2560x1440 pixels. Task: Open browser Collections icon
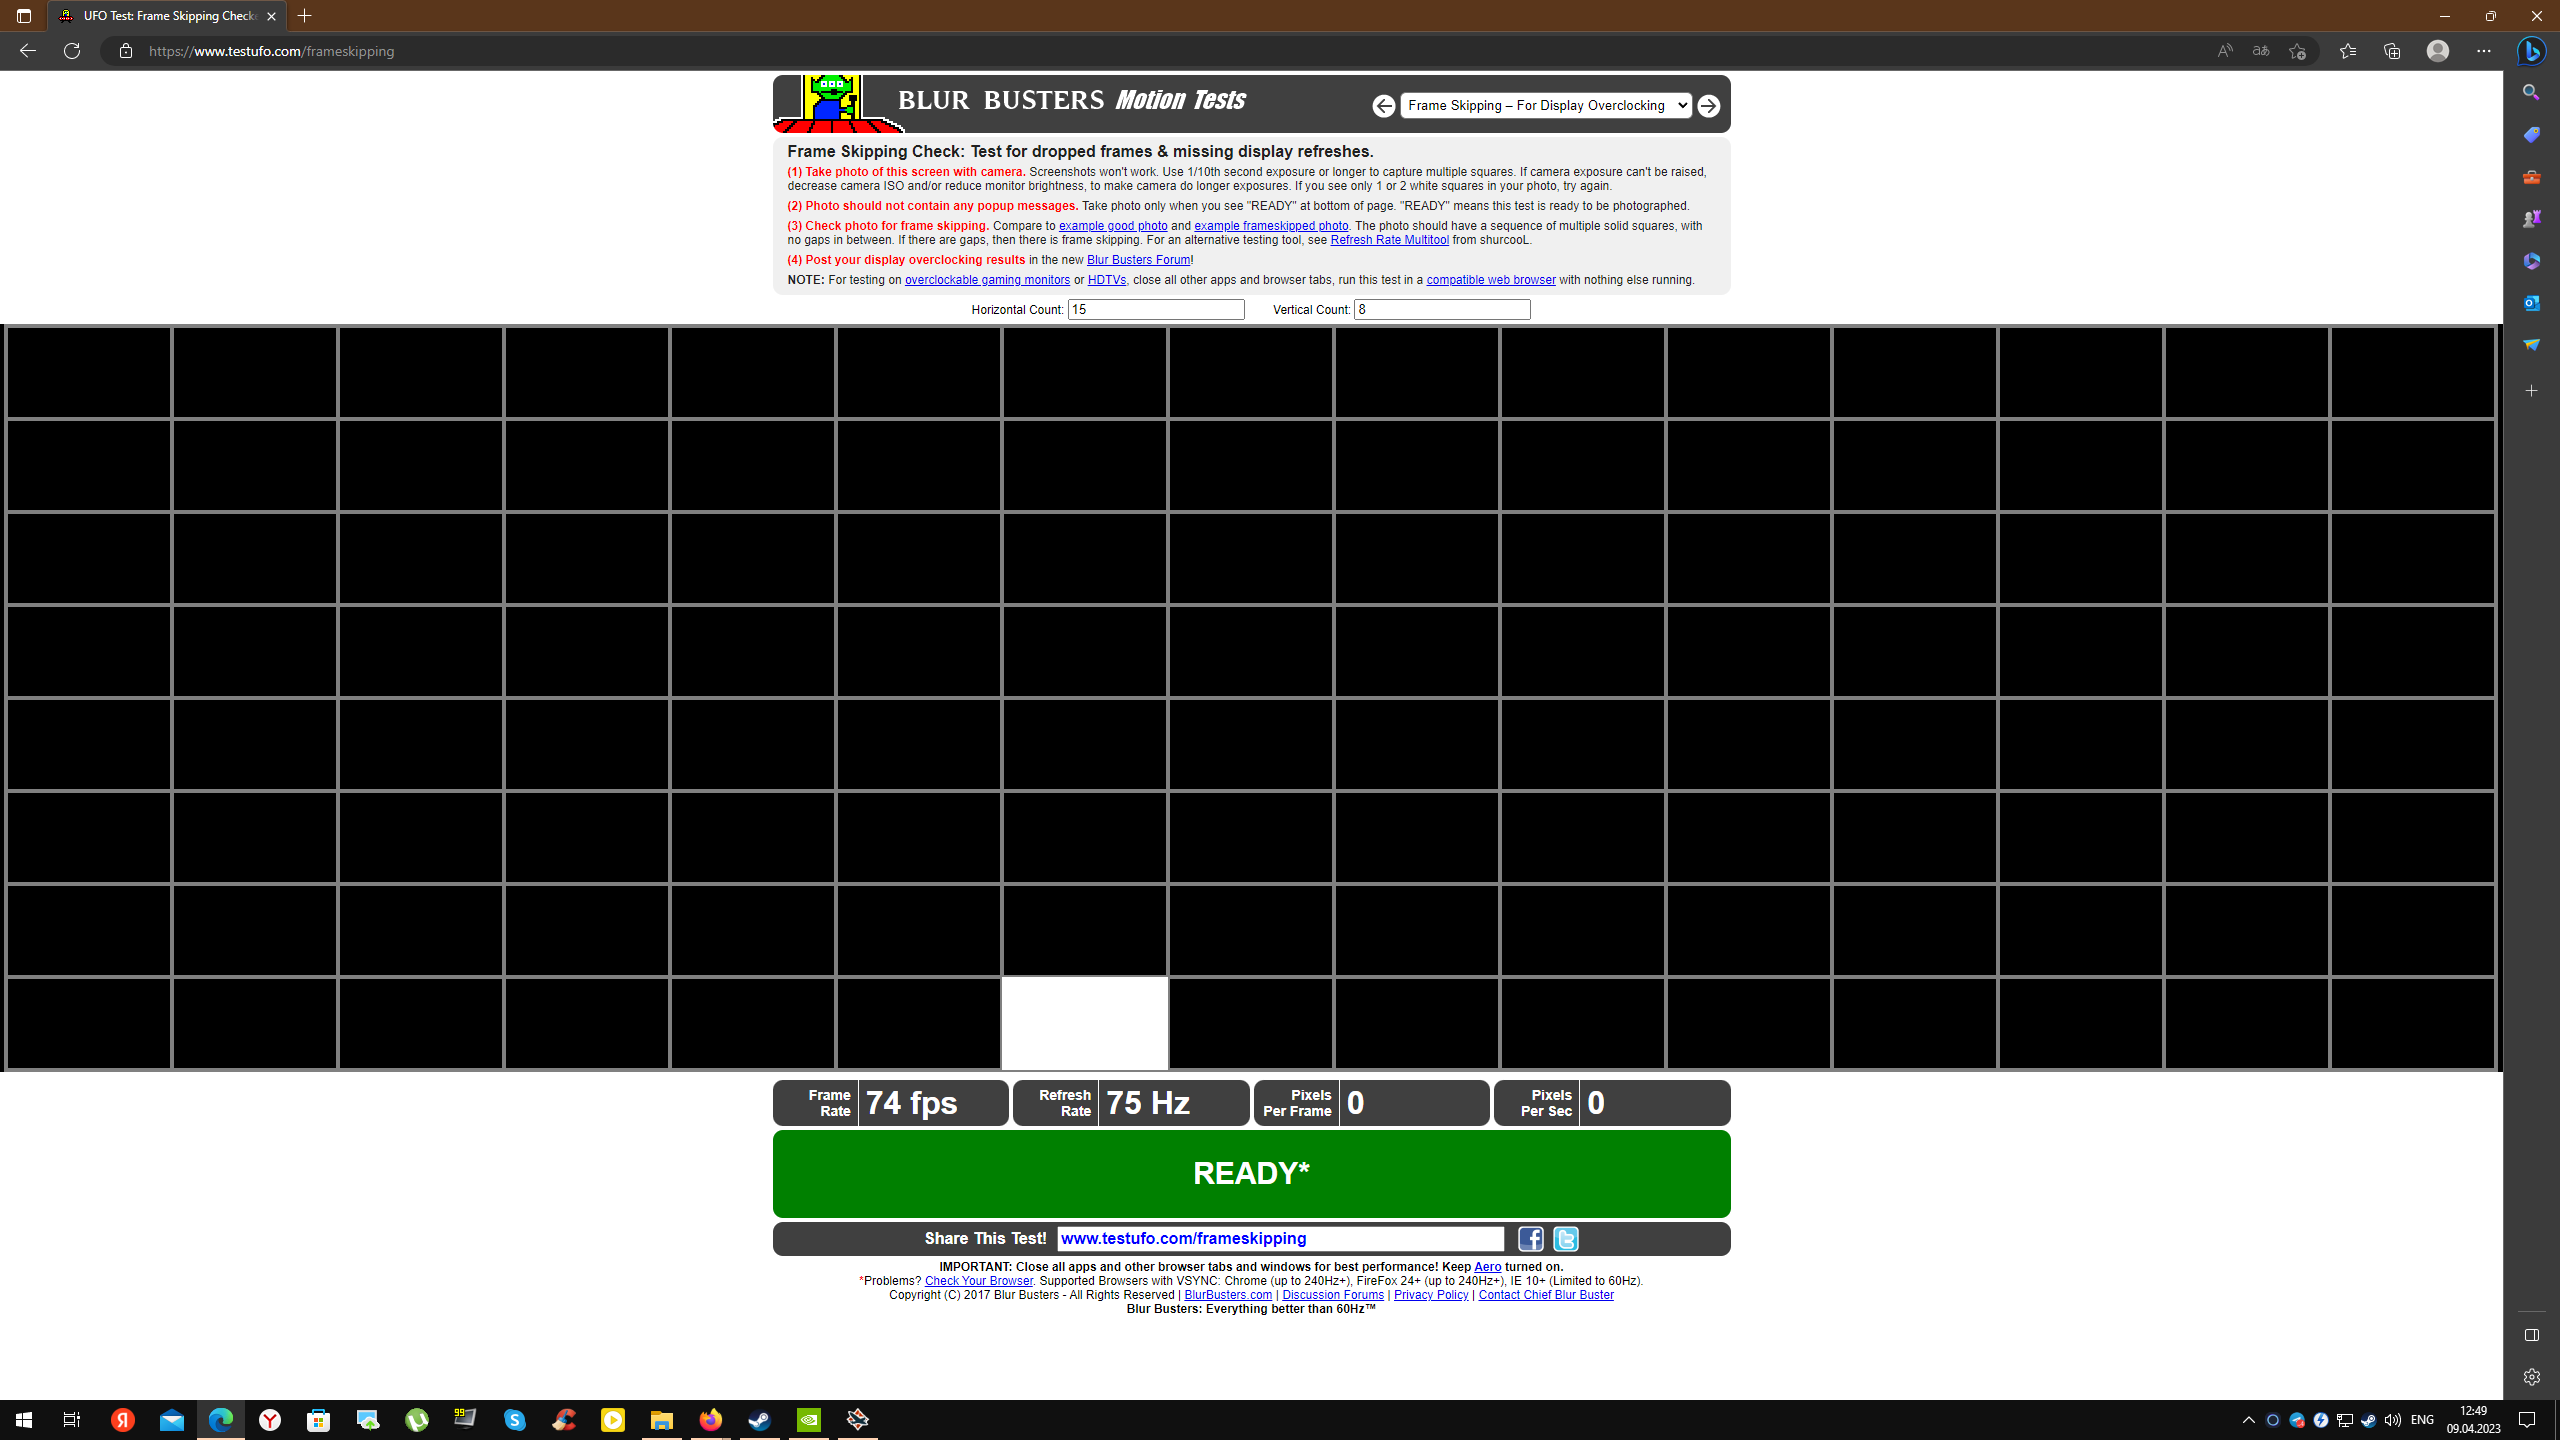tap(2392, 51)
